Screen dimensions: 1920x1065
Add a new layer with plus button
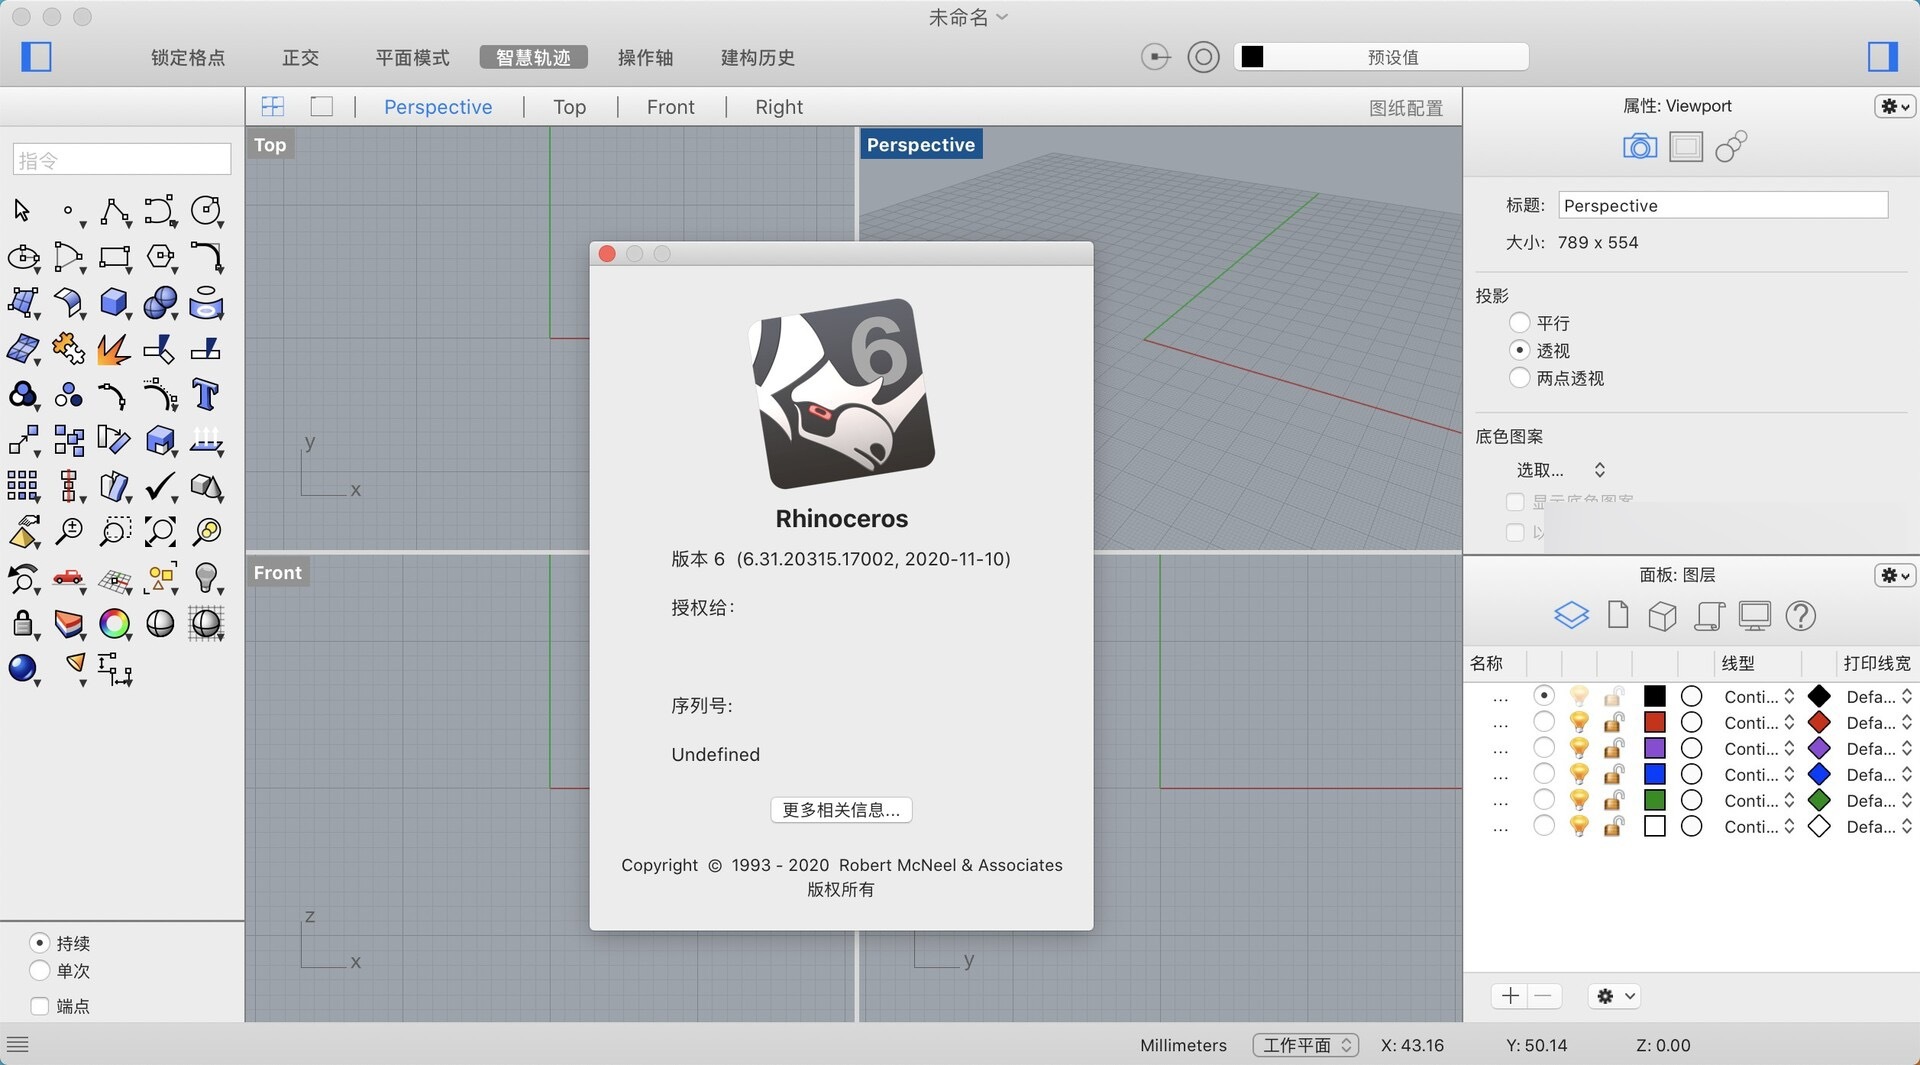pos(1510,996)
